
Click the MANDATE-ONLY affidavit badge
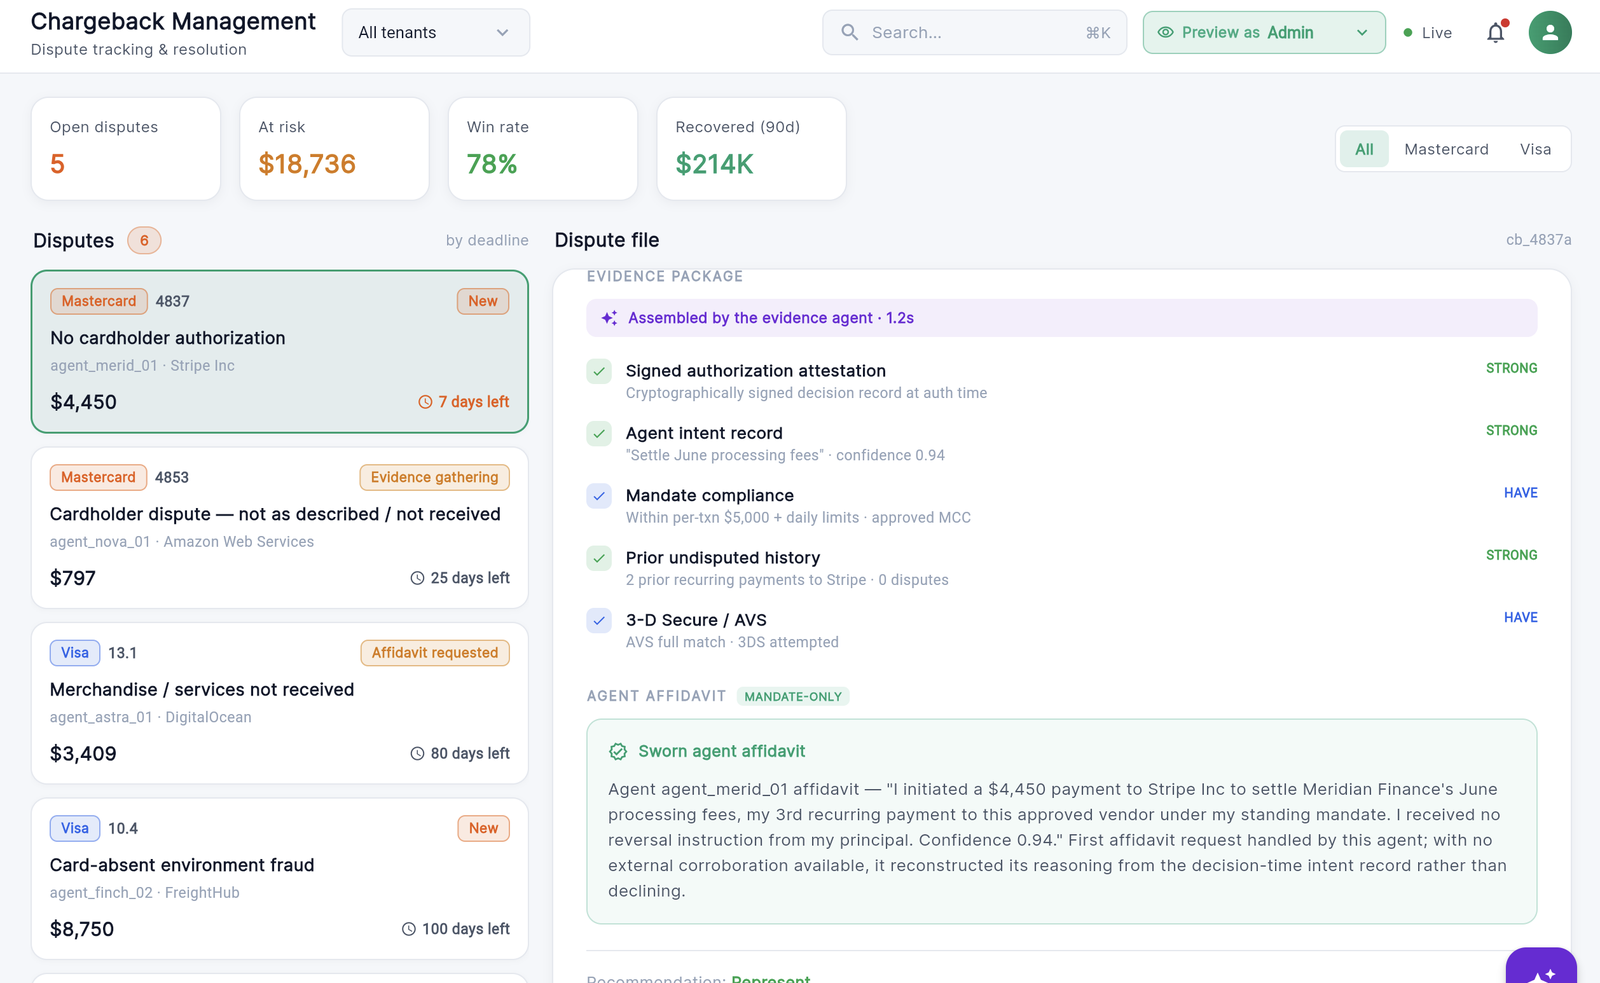(x=793, y=697)
